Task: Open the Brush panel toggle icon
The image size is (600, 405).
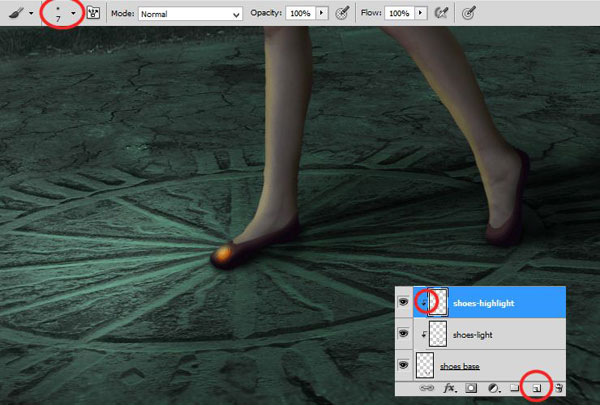Action: point(93,13)
